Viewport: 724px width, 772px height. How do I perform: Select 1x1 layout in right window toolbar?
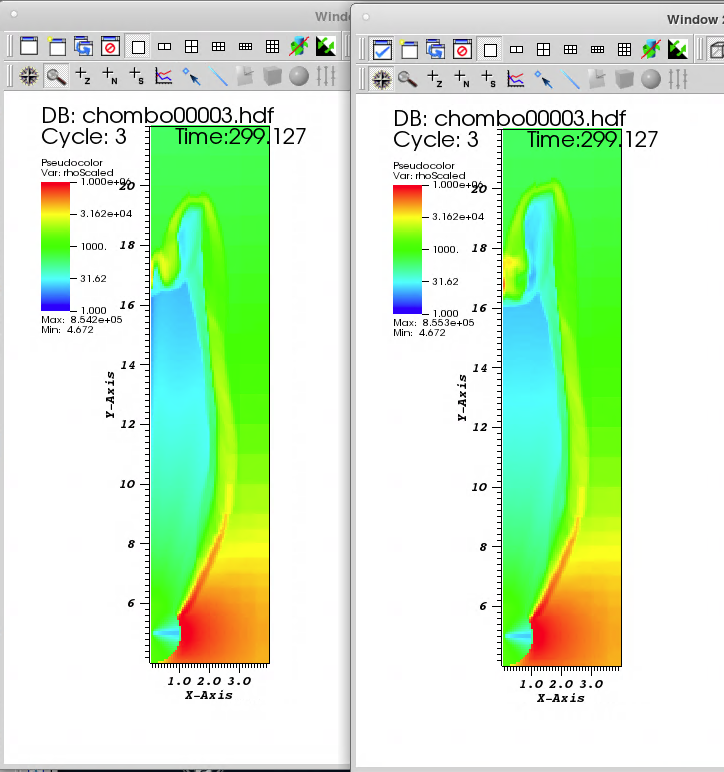tap(489, 49)
